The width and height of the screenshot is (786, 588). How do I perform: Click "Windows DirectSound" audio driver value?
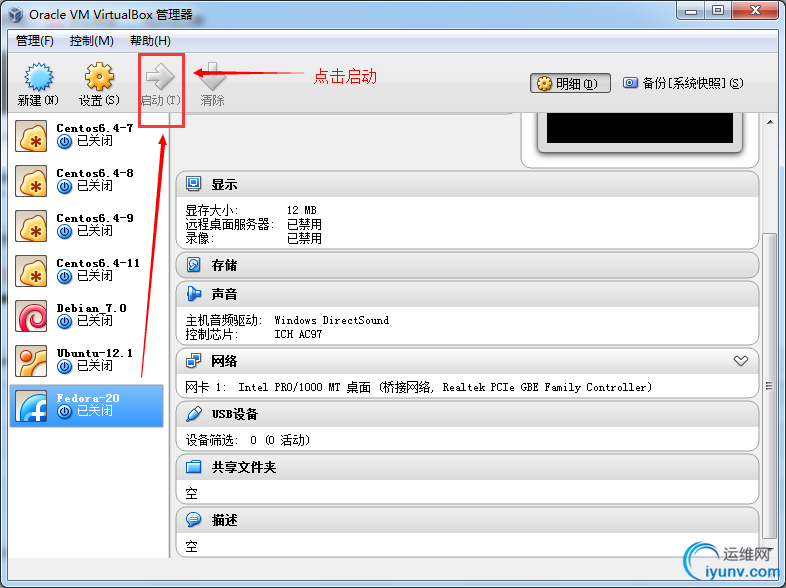pos(331,320)
